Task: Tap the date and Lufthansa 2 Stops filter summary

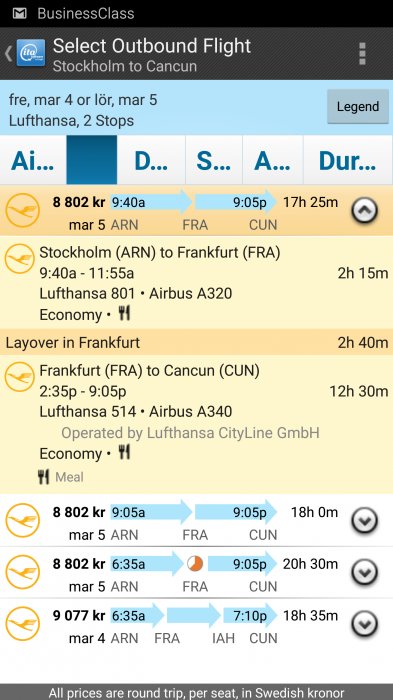Action: point(83,110)
